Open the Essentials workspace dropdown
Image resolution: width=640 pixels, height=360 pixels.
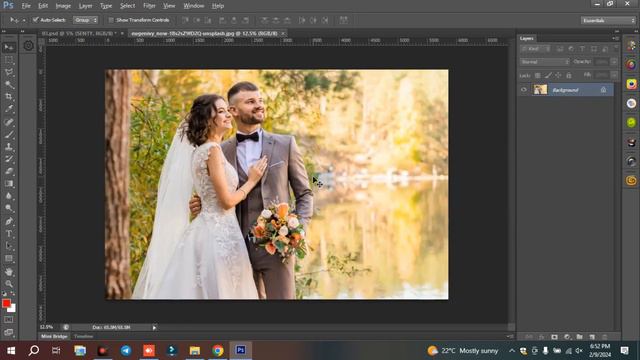tap(608, 20)
